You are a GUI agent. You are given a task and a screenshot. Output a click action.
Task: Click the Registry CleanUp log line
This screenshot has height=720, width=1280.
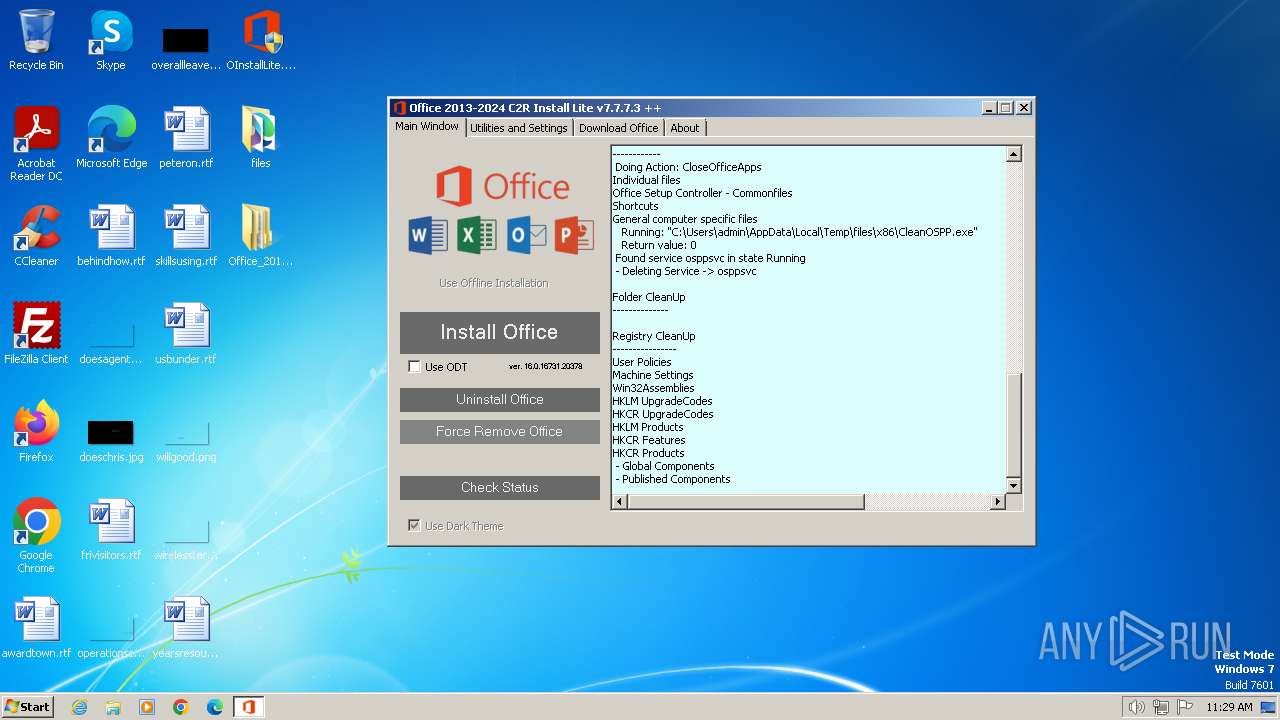[654, 336]
